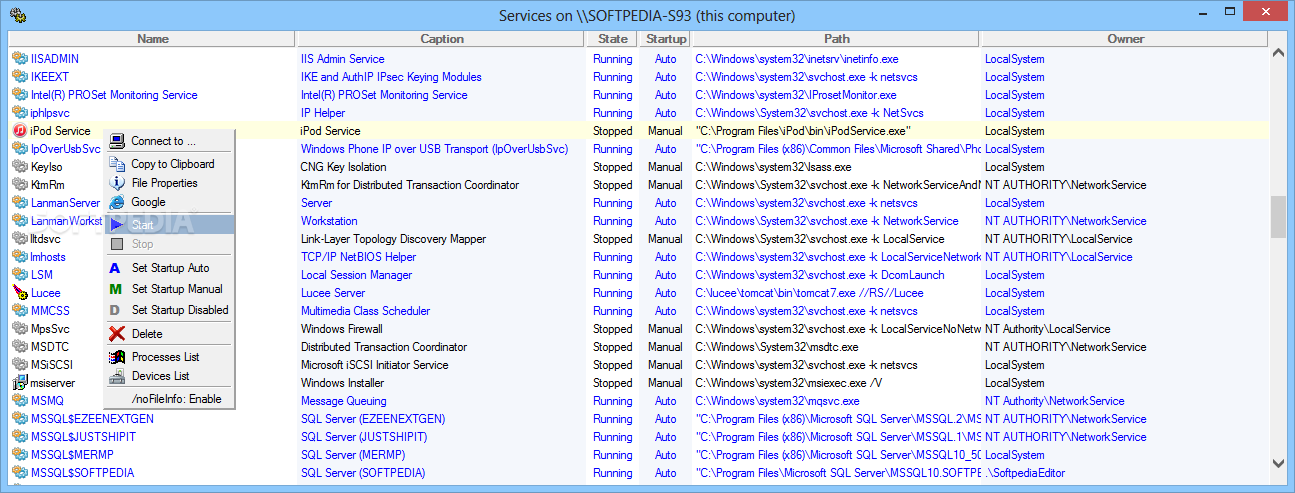This screenshot has height=493, width=1295.
Task: Click the scrollbar down arrow
Action: point(1278,463)
